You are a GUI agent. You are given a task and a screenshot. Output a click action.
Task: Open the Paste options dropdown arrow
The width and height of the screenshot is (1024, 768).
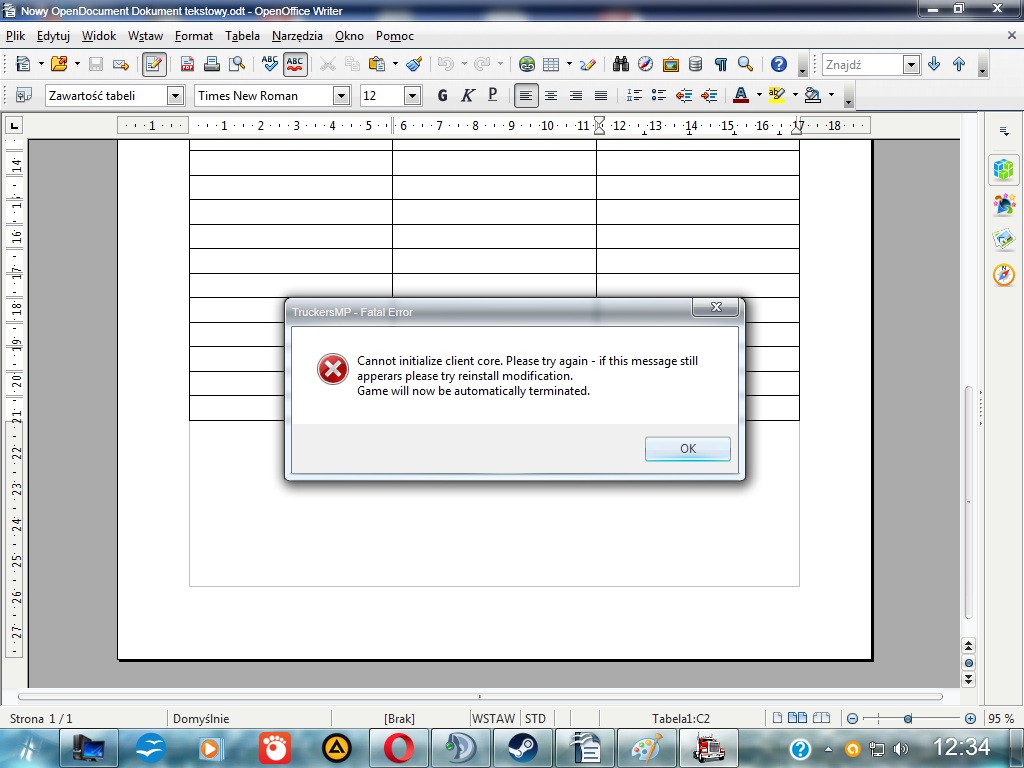[395, 63]
